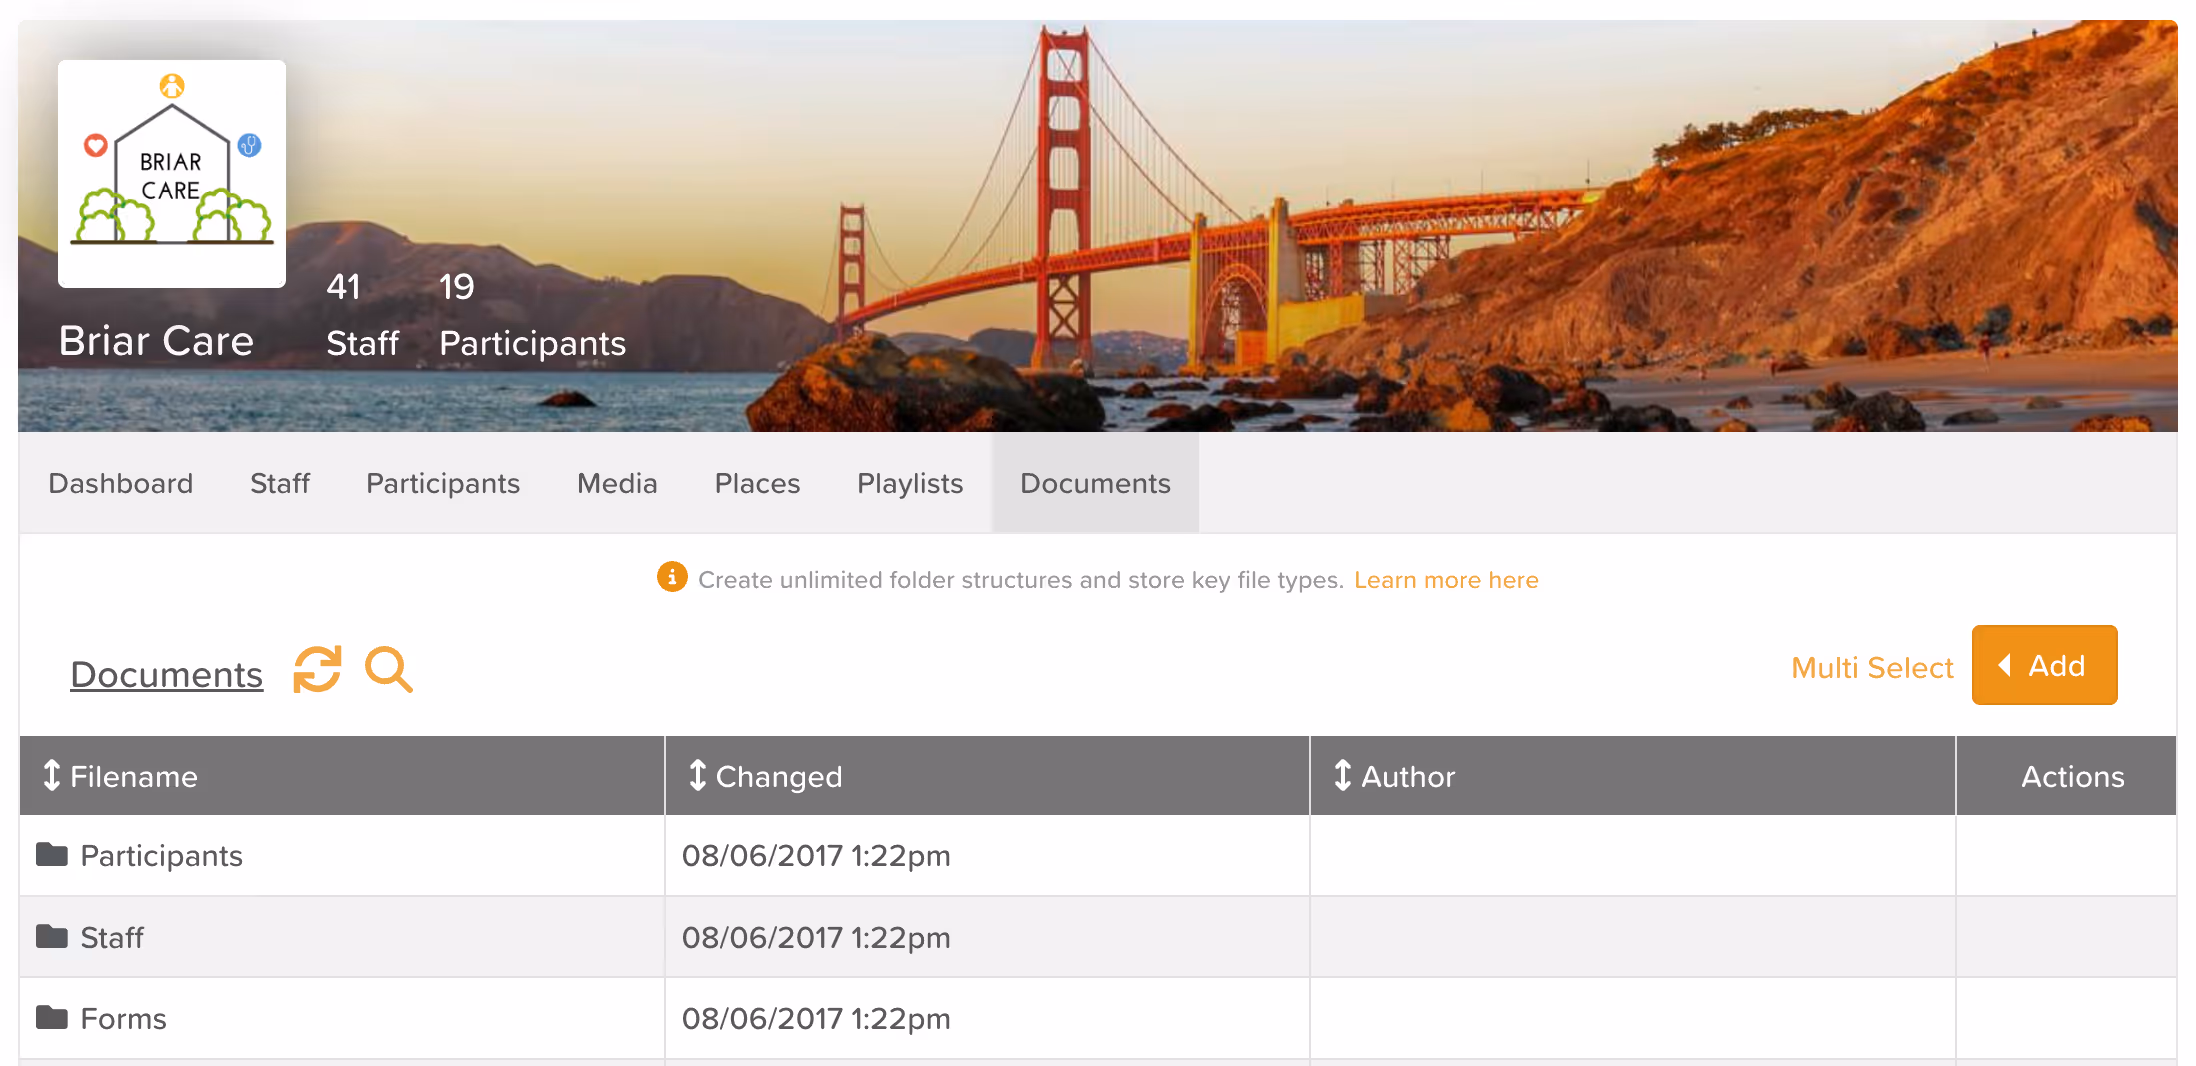Switch to the Staff tab
This screenshot has width=2196, height=1066.
tap(280, 483)
